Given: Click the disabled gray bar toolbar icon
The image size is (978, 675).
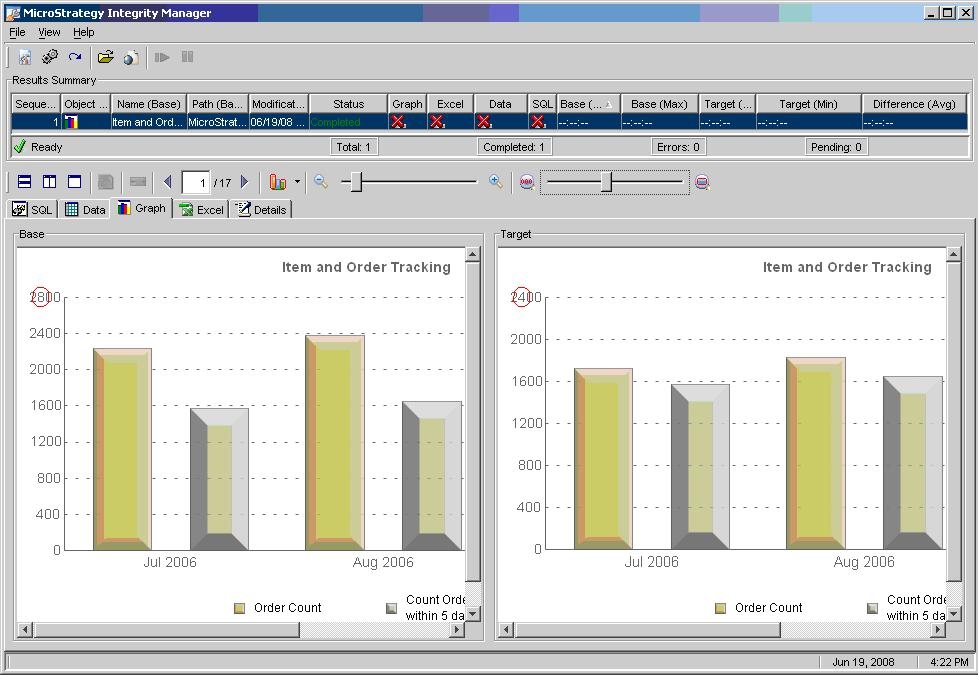Looking at the screenshot, I should [x=138, y=182].
